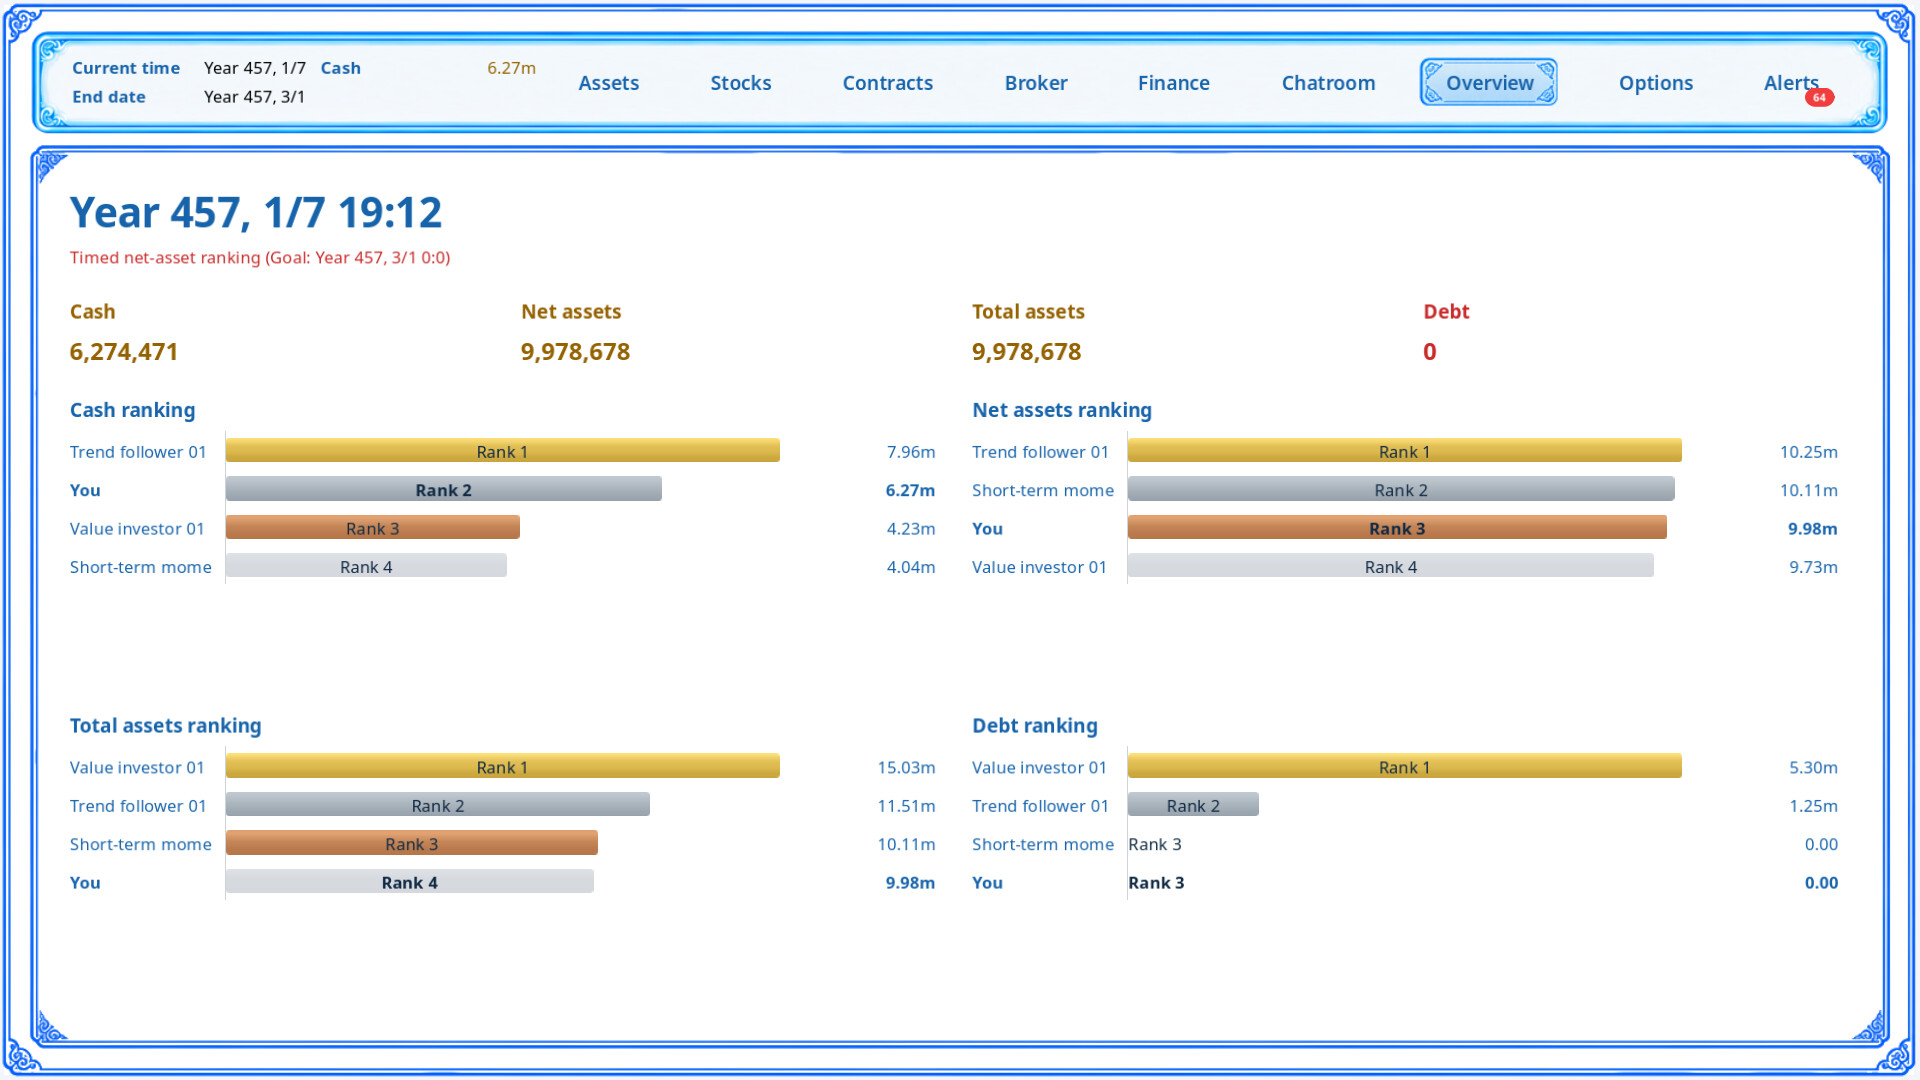Open the Contracts tab

(x=887, y=83)
